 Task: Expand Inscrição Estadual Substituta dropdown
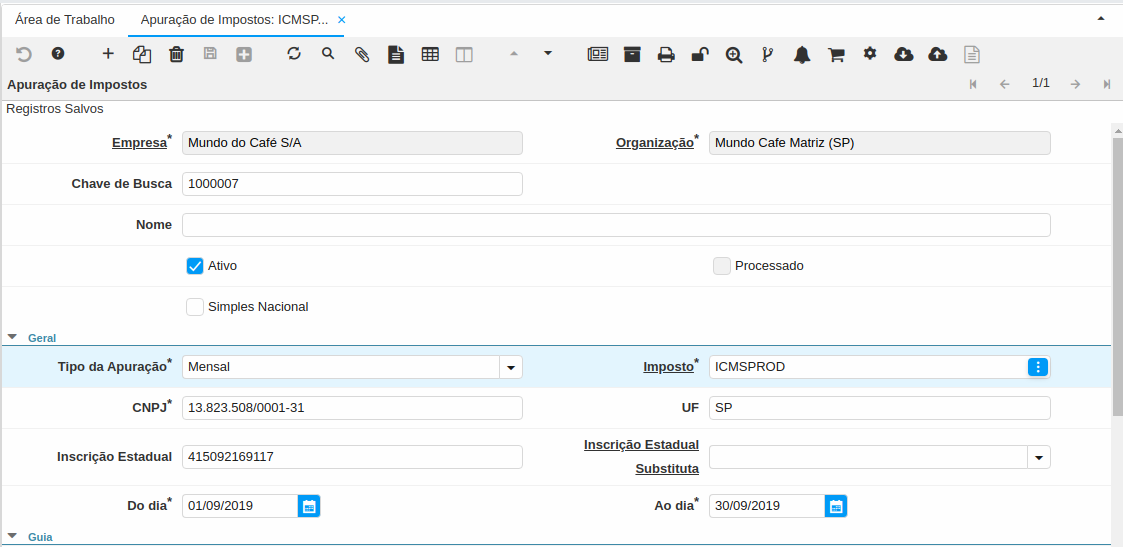(x=1039, y=457)
